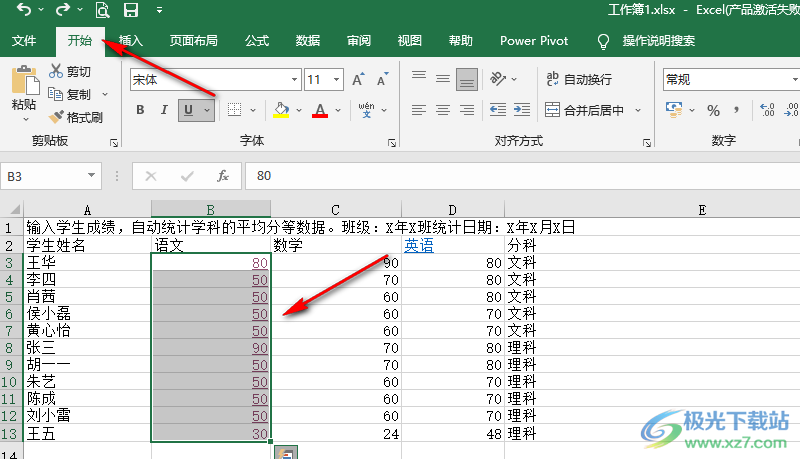
Task: Open Clipboard group dialog launcher
Action: click(114, 143)
